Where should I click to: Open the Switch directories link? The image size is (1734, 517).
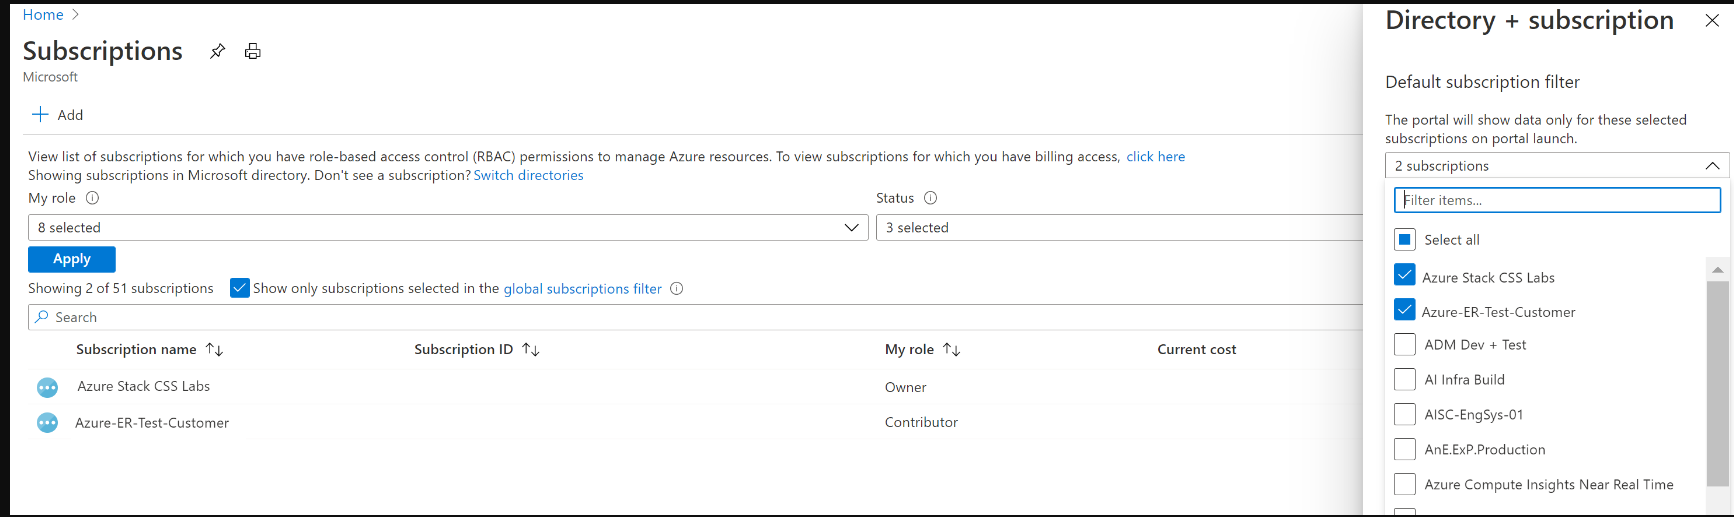pos(528,175)
